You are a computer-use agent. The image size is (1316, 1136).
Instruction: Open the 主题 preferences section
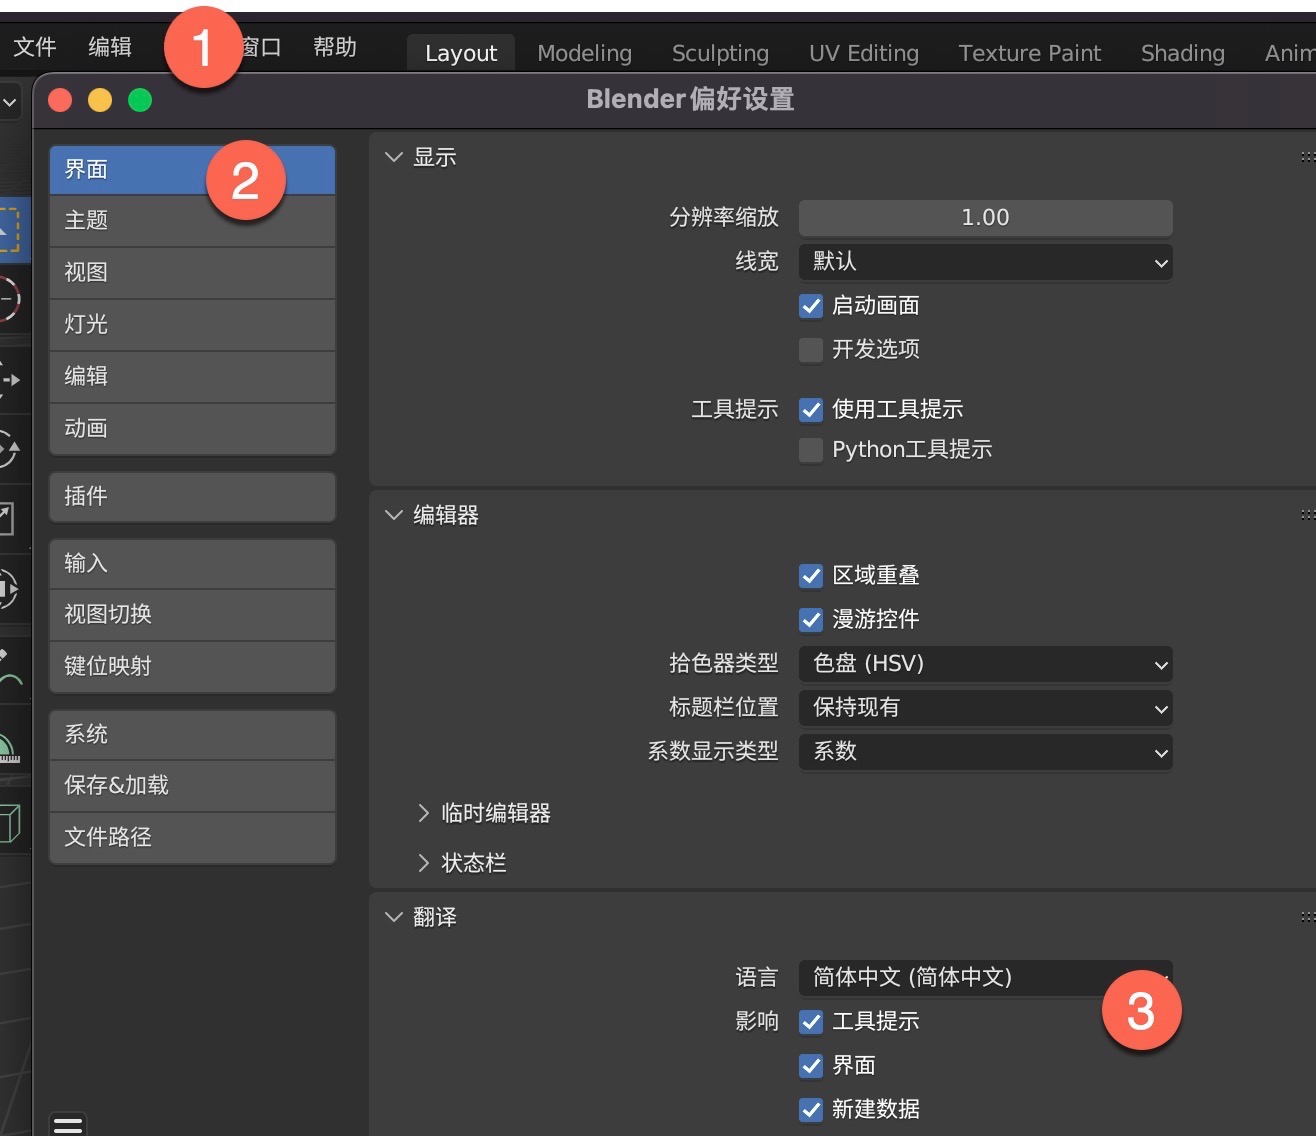click(x=192, y=221)
